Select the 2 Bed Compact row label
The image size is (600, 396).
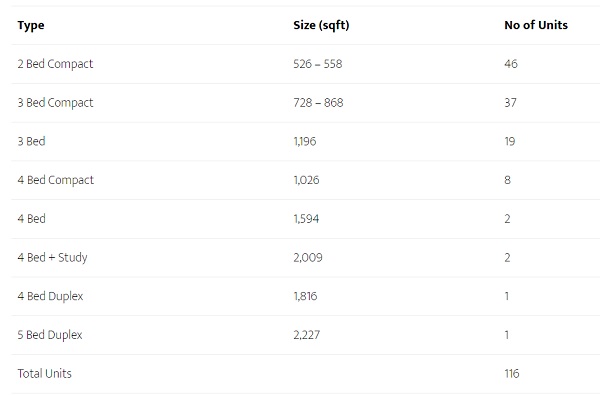[55, 64]
